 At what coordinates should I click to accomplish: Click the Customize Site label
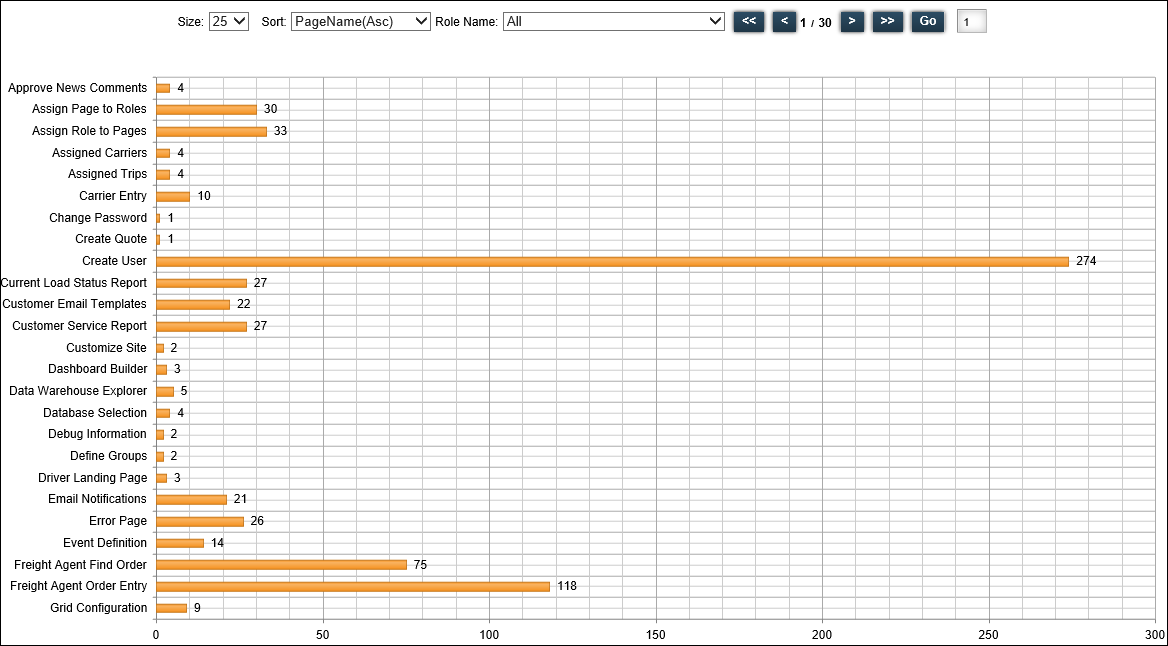(x=107, y=348)
